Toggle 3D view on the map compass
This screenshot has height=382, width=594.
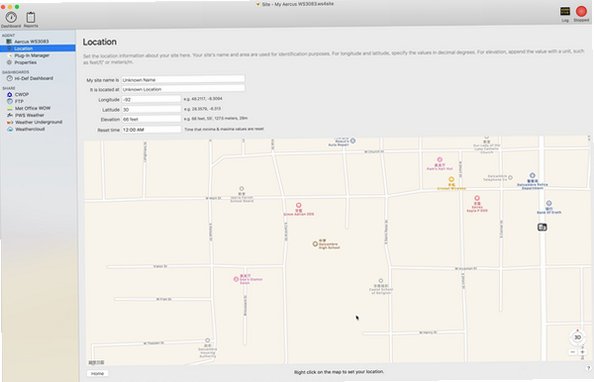click(577, 337)
